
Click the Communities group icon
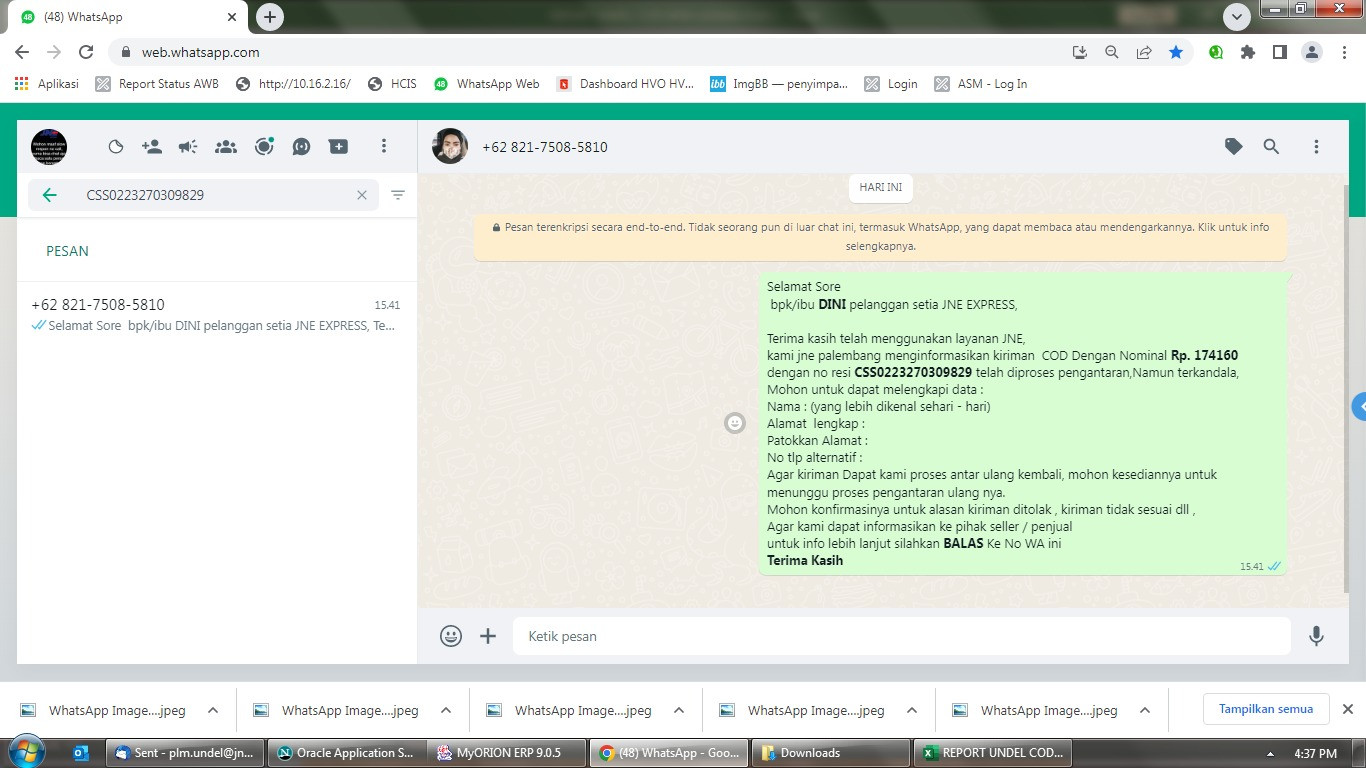pyautogui.click(x=226, y=146)
